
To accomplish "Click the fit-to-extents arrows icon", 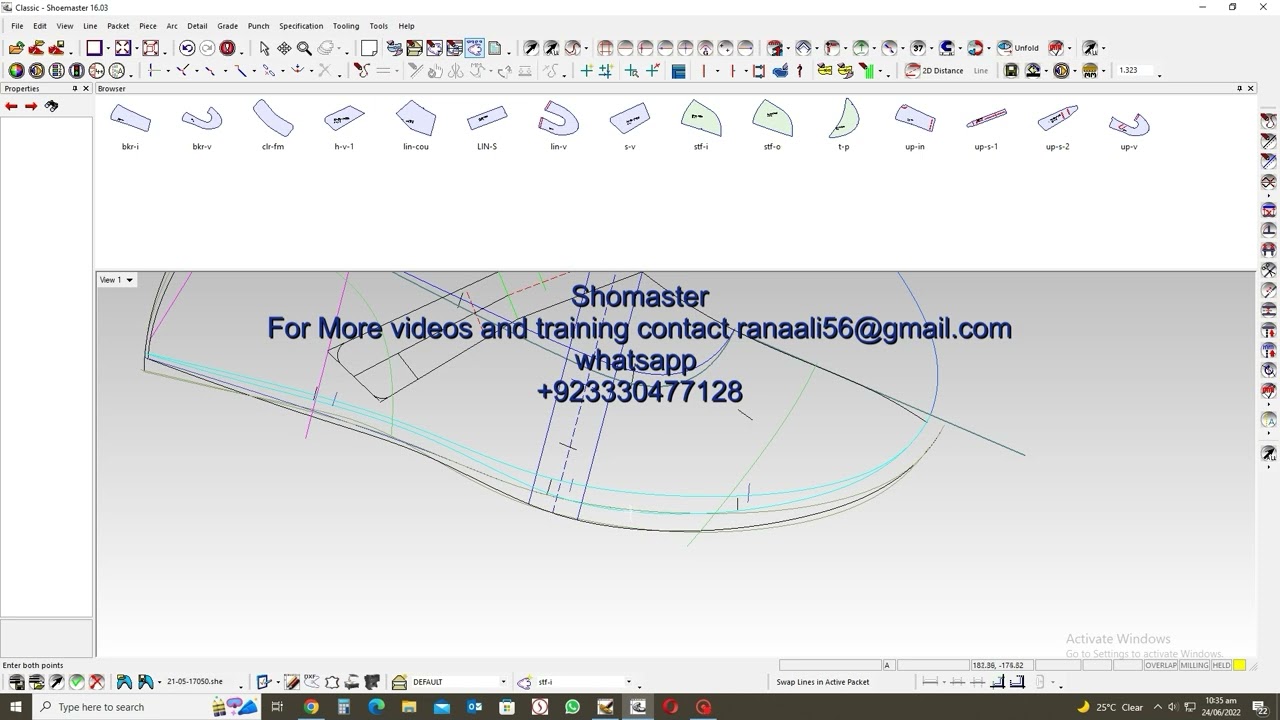I will 123,48.
